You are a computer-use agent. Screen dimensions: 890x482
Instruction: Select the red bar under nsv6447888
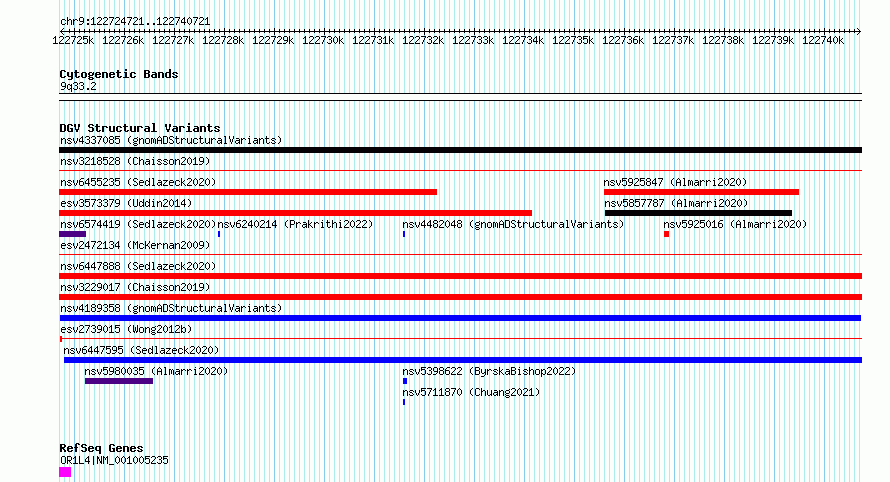[x=460, y=276]
